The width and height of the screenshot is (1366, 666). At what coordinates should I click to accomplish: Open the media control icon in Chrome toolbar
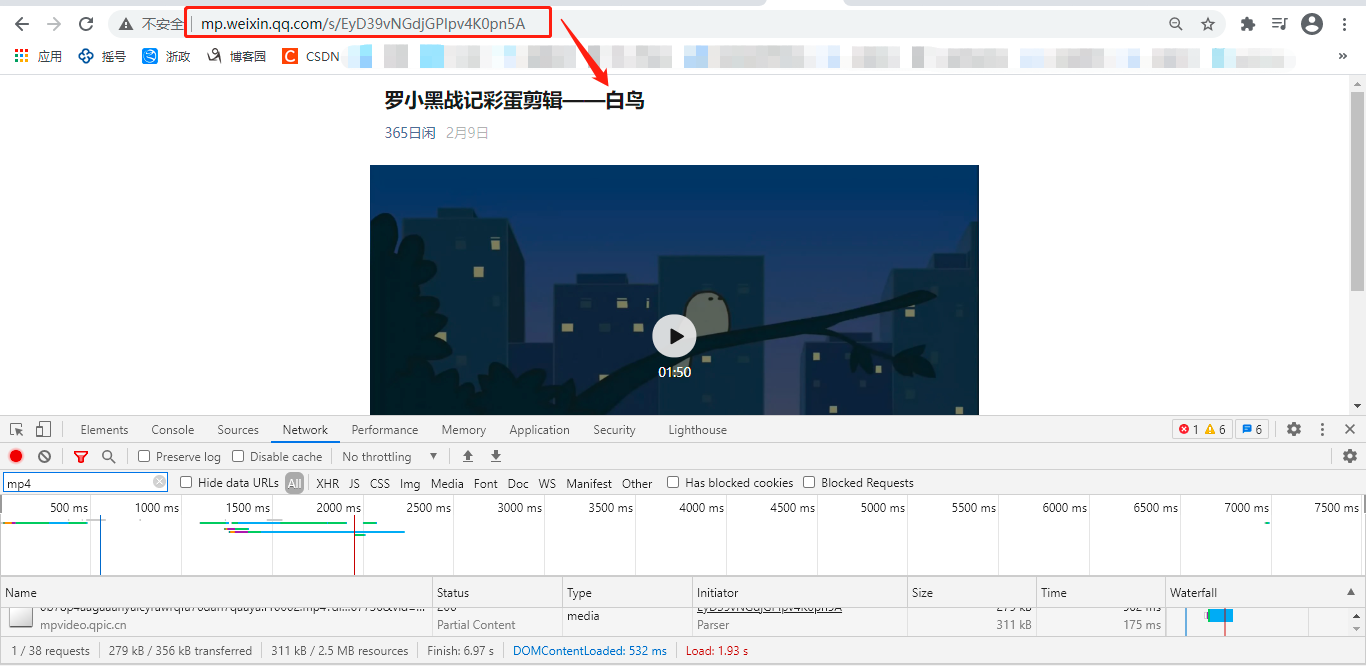1279,24
